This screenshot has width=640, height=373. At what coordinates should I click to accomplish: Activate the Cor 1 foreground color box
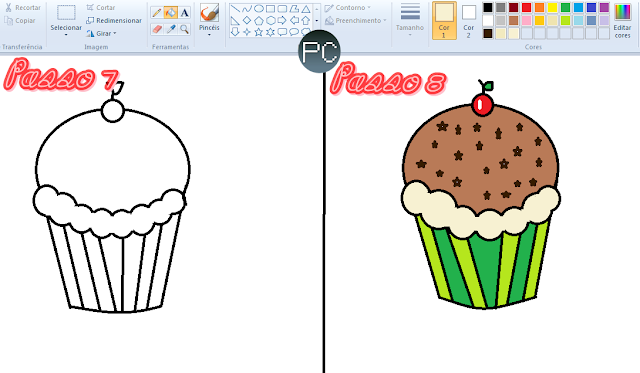click(x=444, y=20)
